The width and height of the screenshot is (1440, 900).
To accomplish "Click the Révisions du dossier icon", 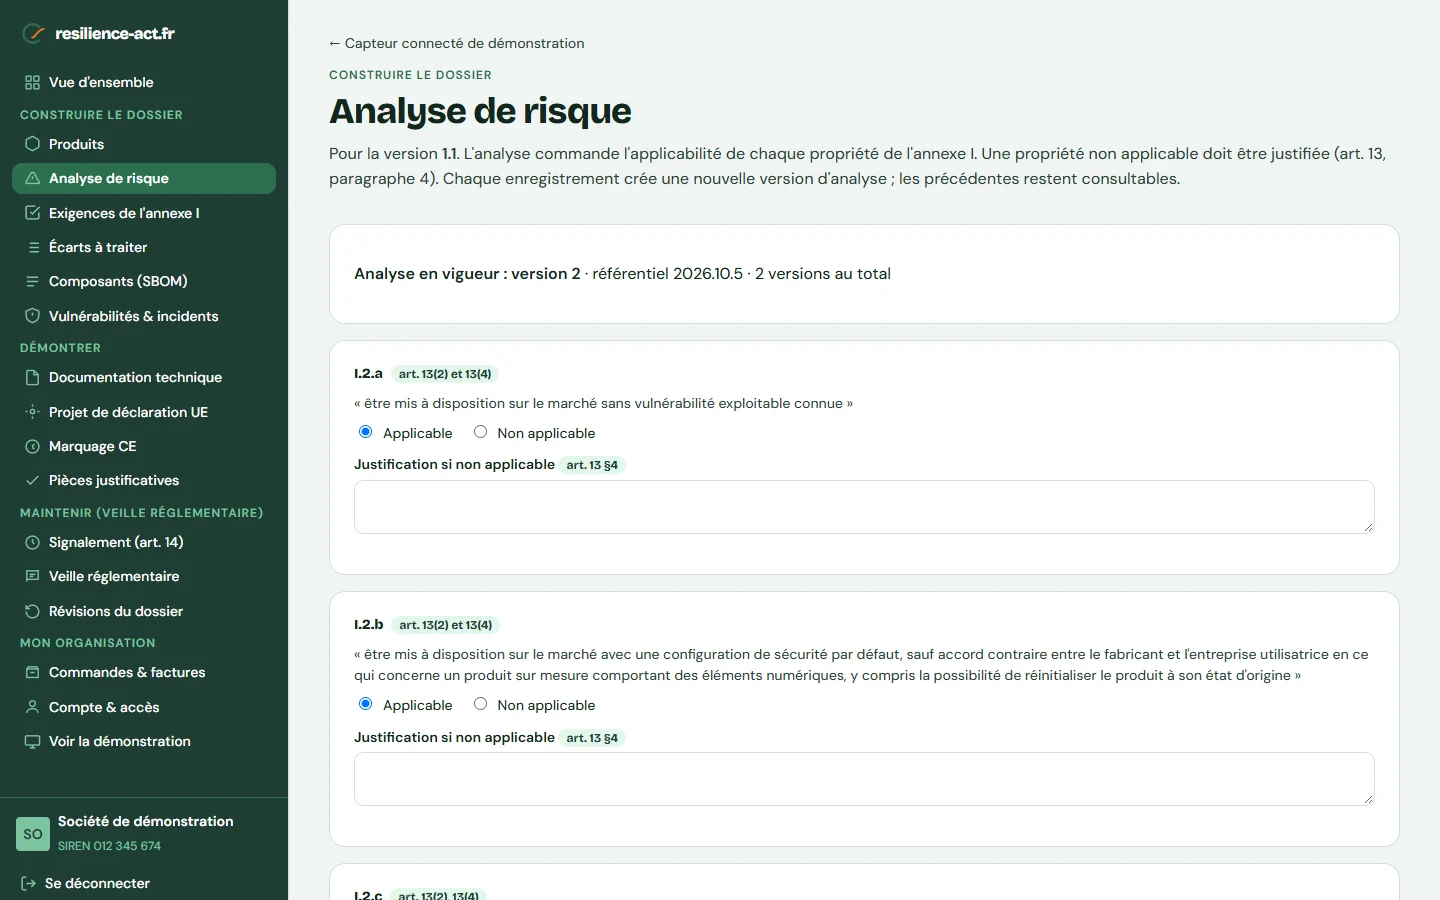I will 33,611.
